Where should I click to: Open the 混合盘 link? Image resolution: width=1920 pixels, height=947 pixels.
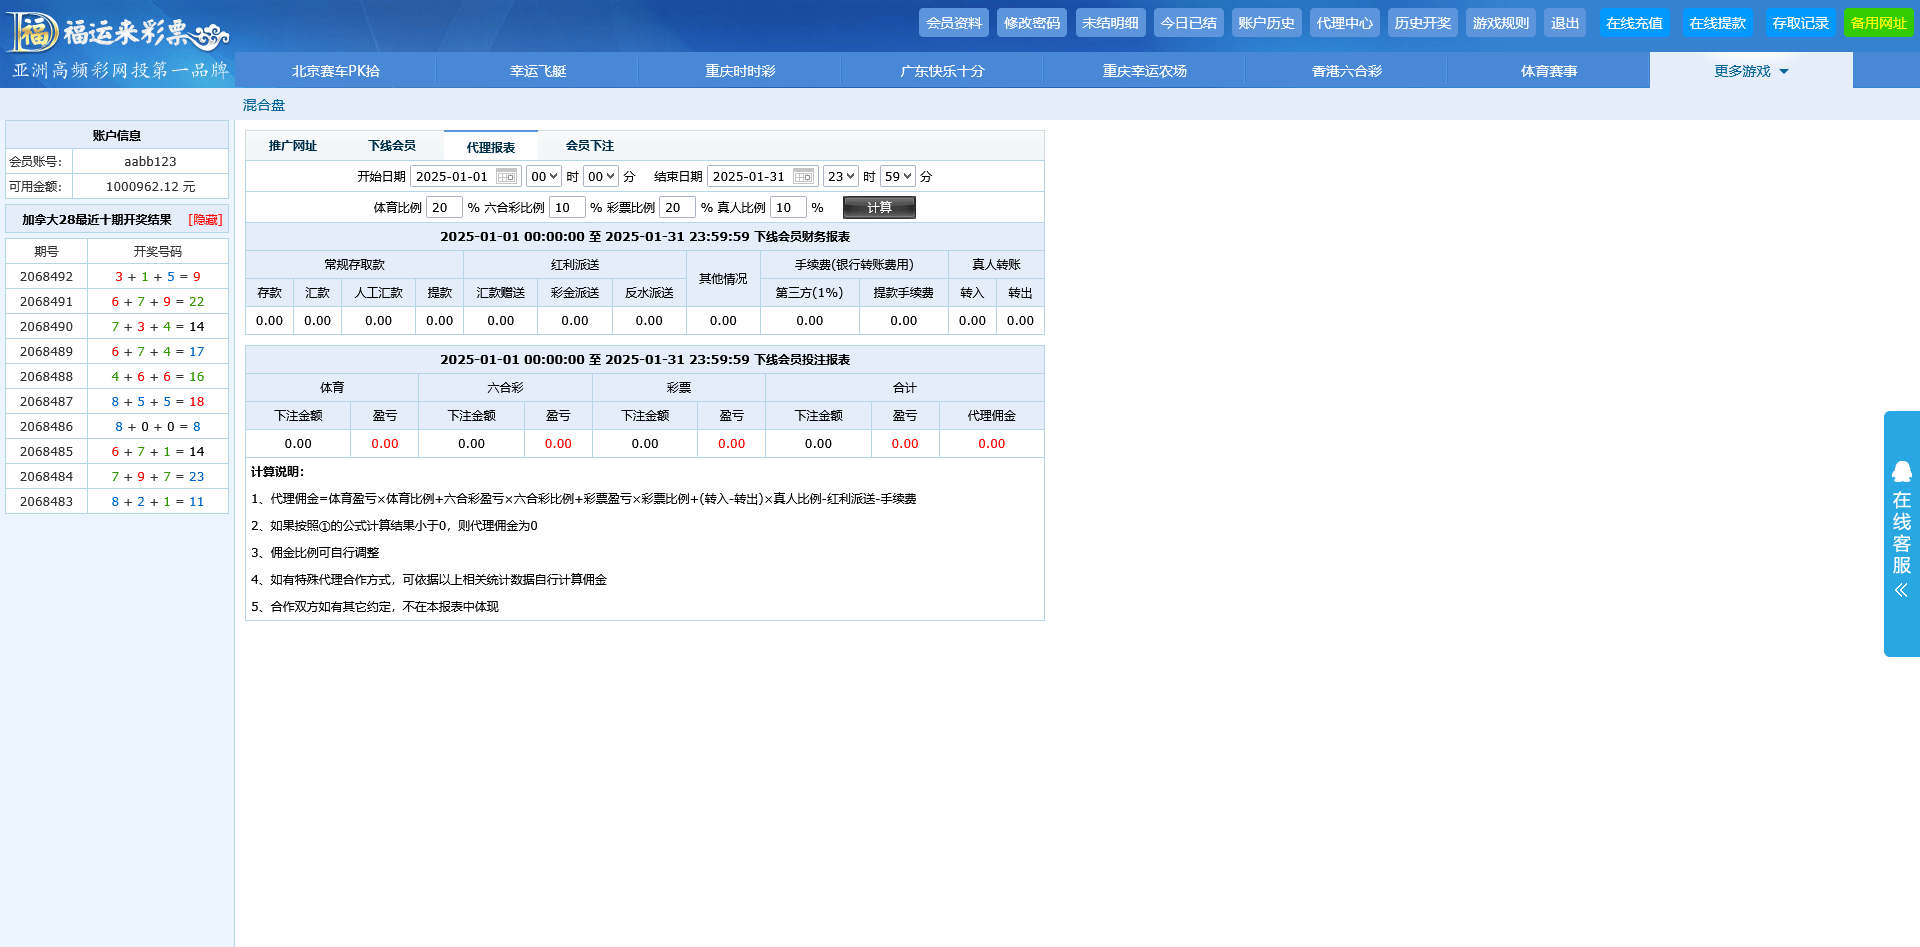(264, 105)
